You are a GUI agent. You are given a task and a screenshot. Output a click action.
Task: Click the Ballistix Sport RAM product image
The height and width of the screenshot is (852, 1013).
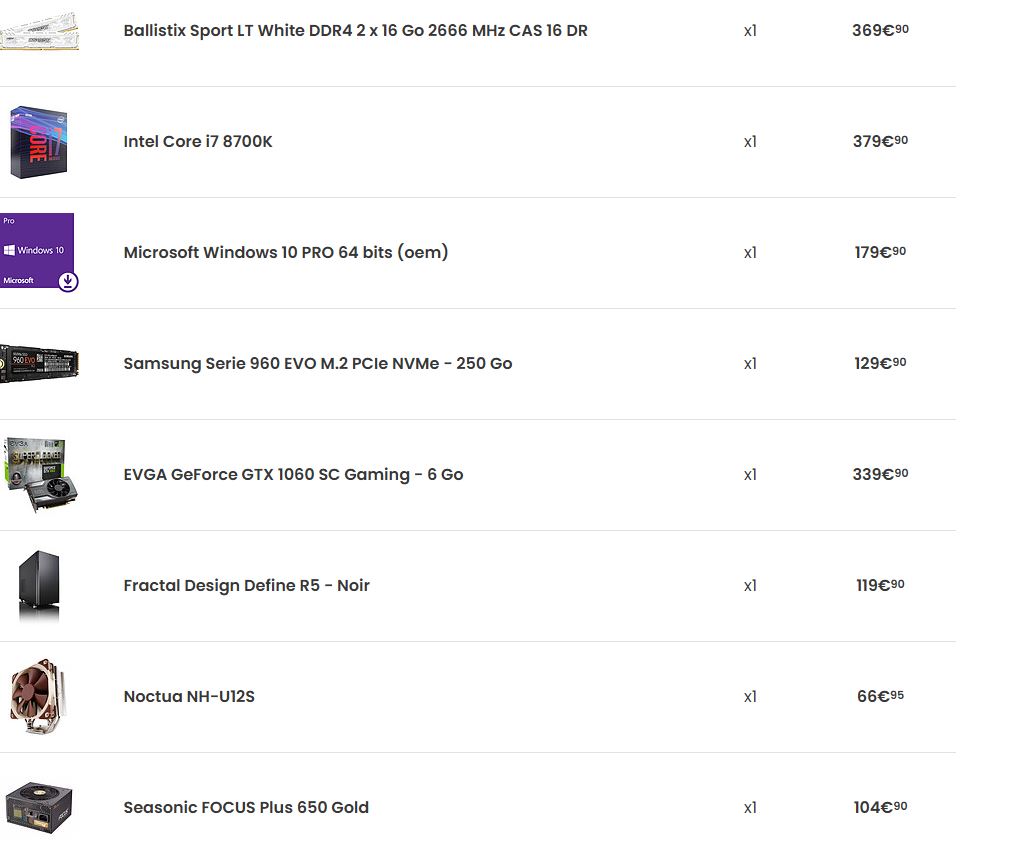coord(38,31)
